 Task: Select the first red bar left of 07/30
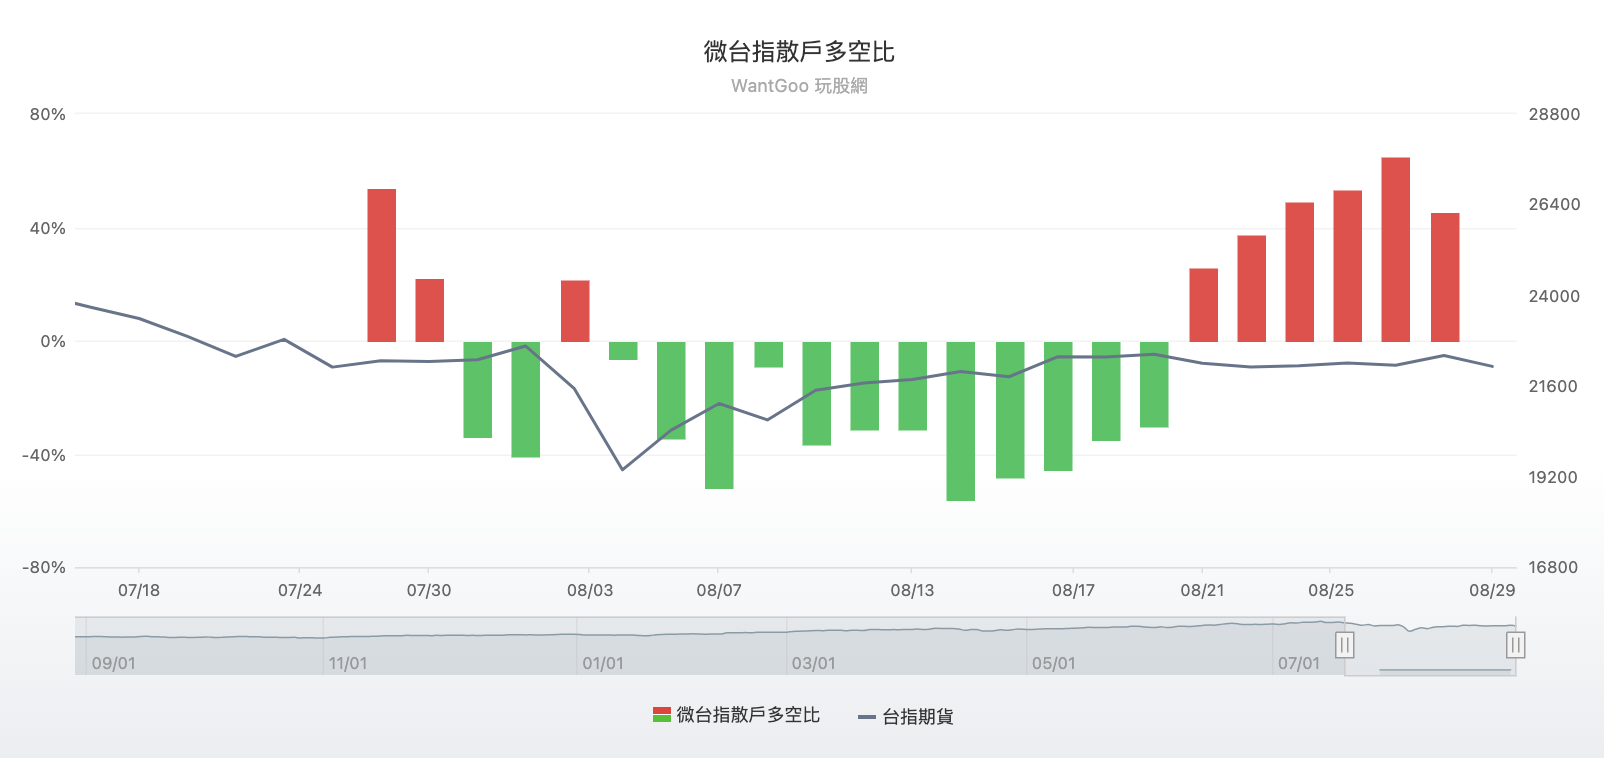[382, 265]
